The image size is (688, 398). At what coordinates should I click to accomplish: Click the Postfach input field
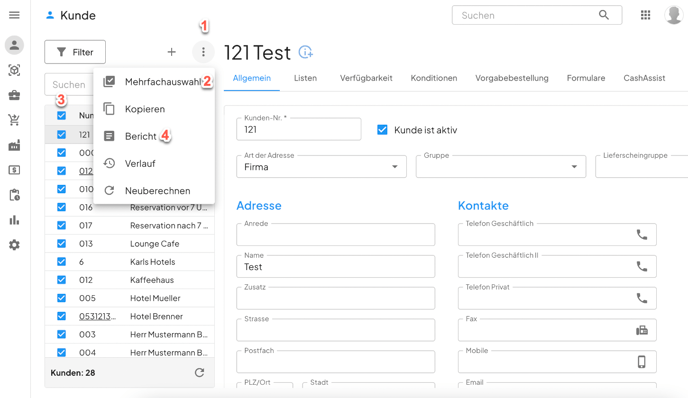pyautogui.click(x=336, y=362)
